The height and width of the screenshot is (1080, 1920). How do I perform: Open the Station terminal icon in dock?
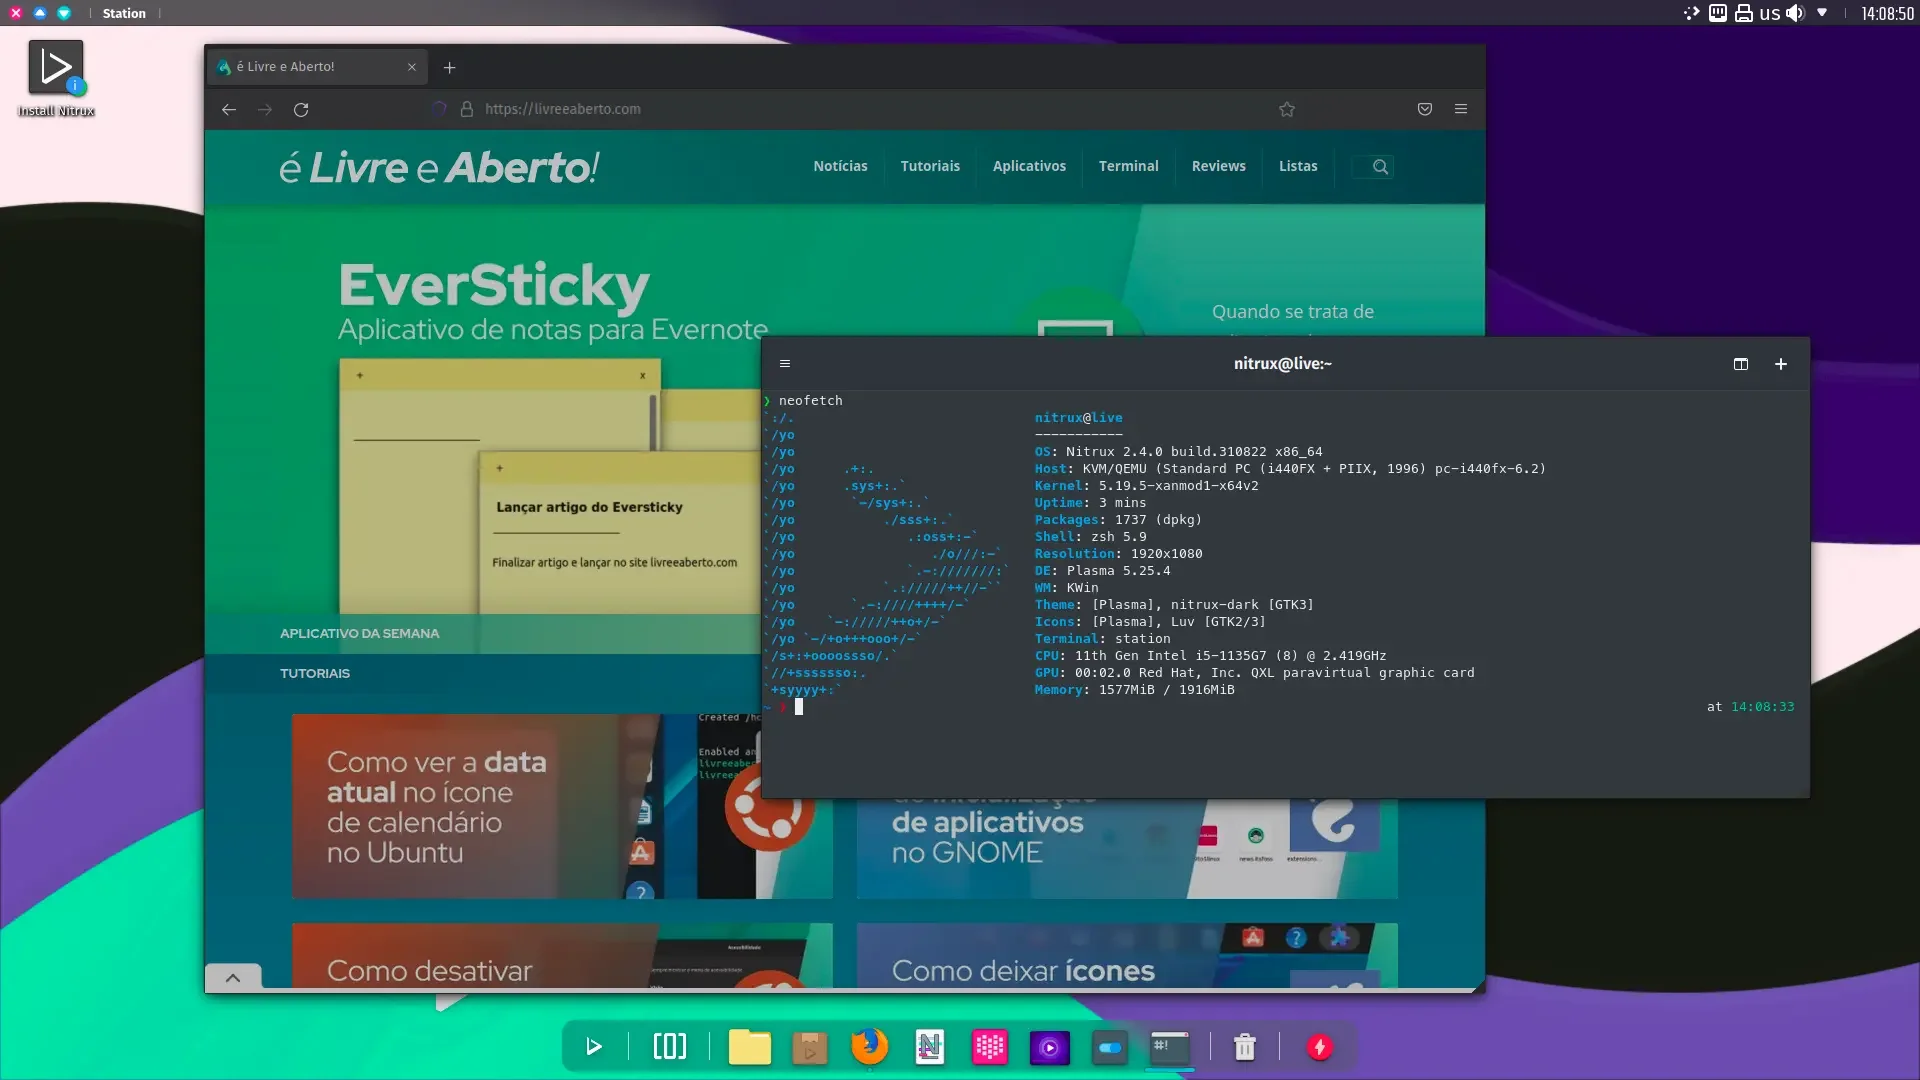pos(1170,1047)
